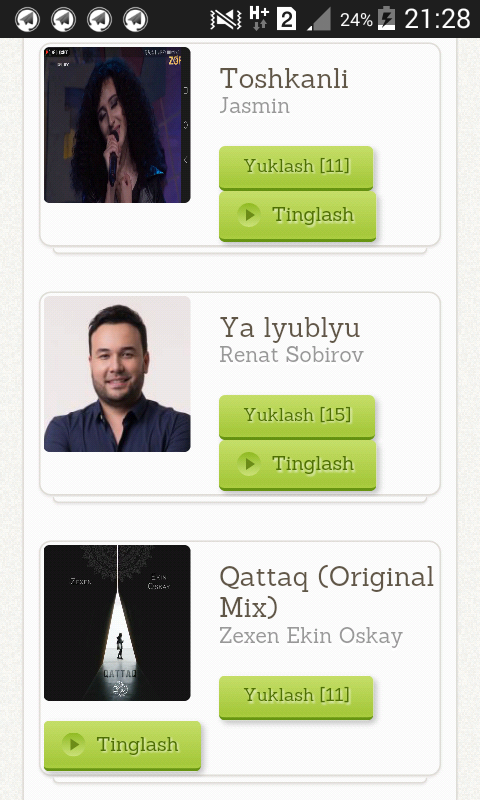This screenshot has height=800, width=480.
Task: Open the Ya lyublyu song title
Action: pyautogui.click(x=290, y=329)
